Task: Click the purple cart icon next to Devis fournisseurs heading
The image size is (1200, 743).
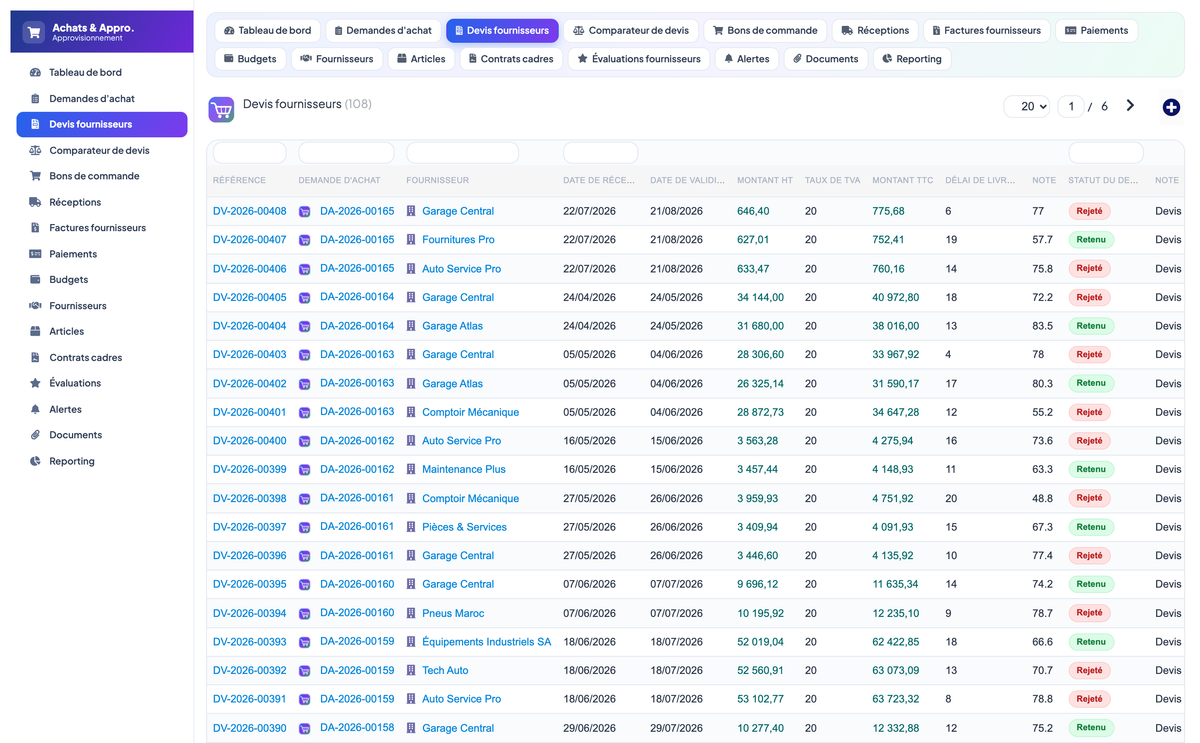Action: coord(221,110)
